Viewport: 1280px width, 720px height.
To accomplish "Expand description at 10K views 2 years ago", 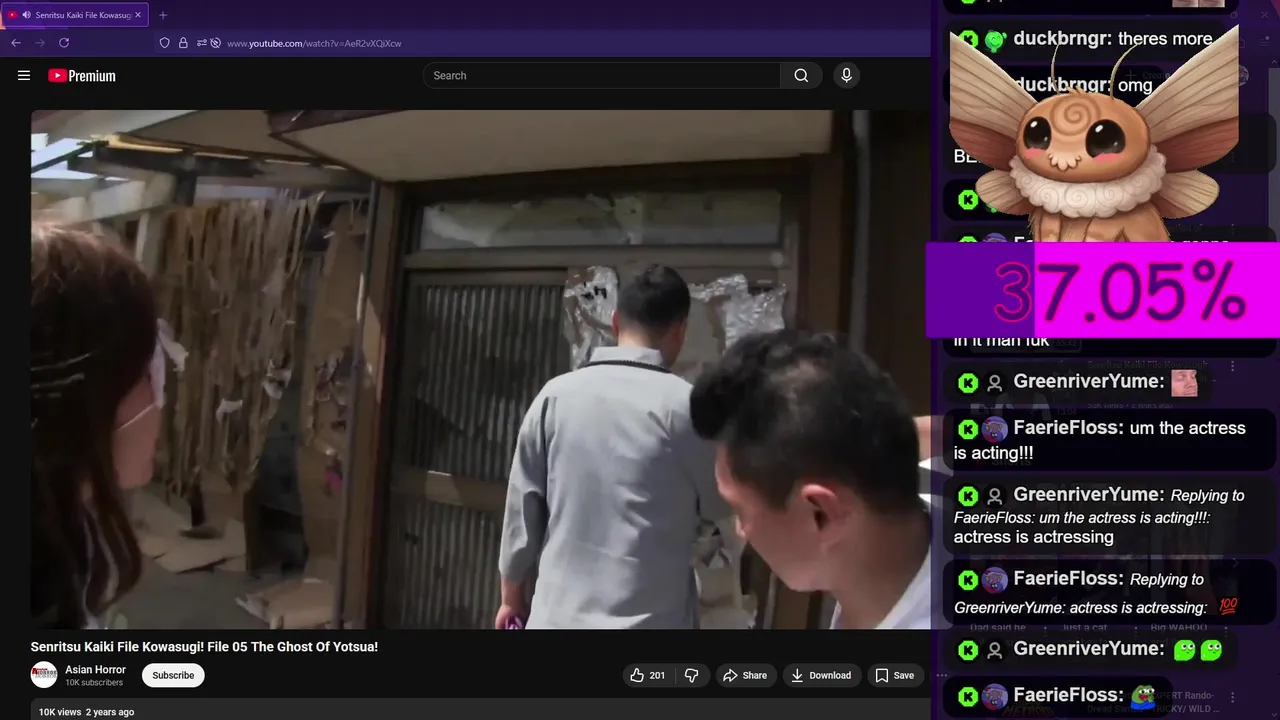I will click(86, 712).
